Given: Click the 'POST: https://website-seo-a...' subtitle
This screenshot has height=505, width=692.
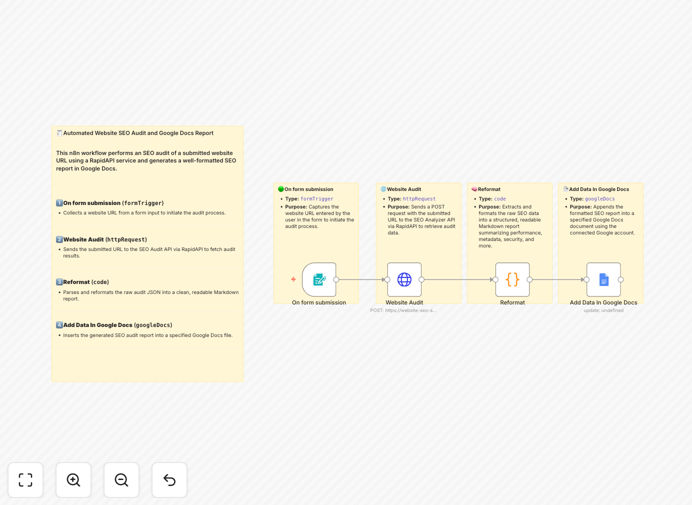Looking at the screenshot, I should coord(403,310).
